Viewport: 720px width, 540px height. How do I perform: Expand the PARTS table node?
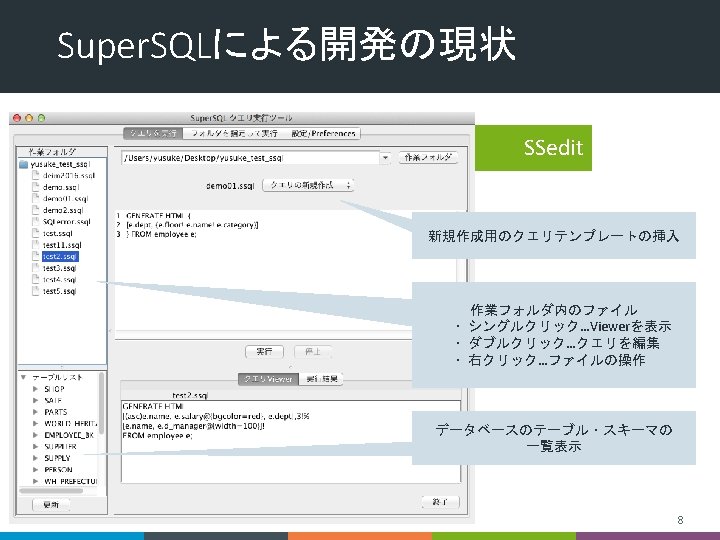pyautogui.click(x=35, y=412)
